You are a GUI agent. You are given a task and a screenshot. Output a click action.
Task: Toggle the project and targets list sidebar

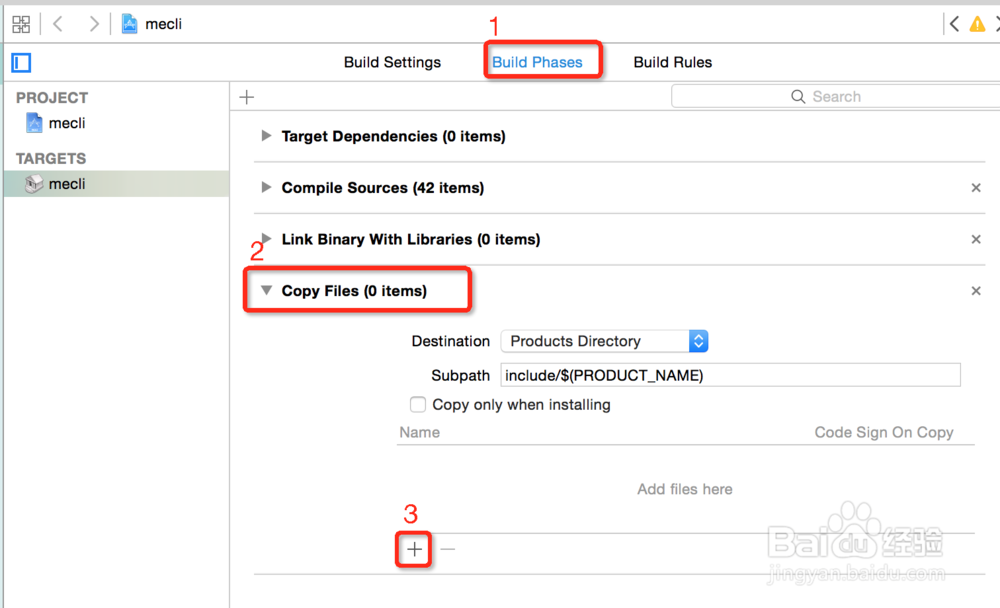pos(21,63)
